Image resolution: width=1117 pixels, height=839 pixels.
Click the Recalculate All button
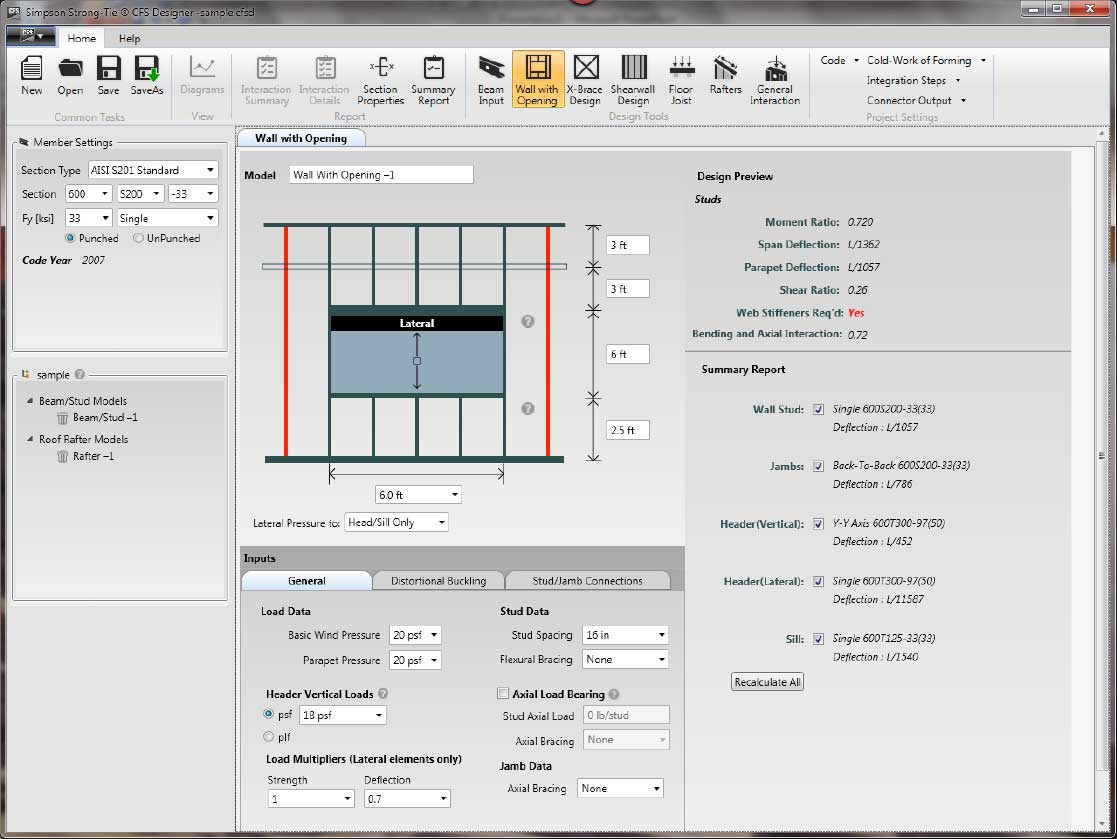click(767, 681)
